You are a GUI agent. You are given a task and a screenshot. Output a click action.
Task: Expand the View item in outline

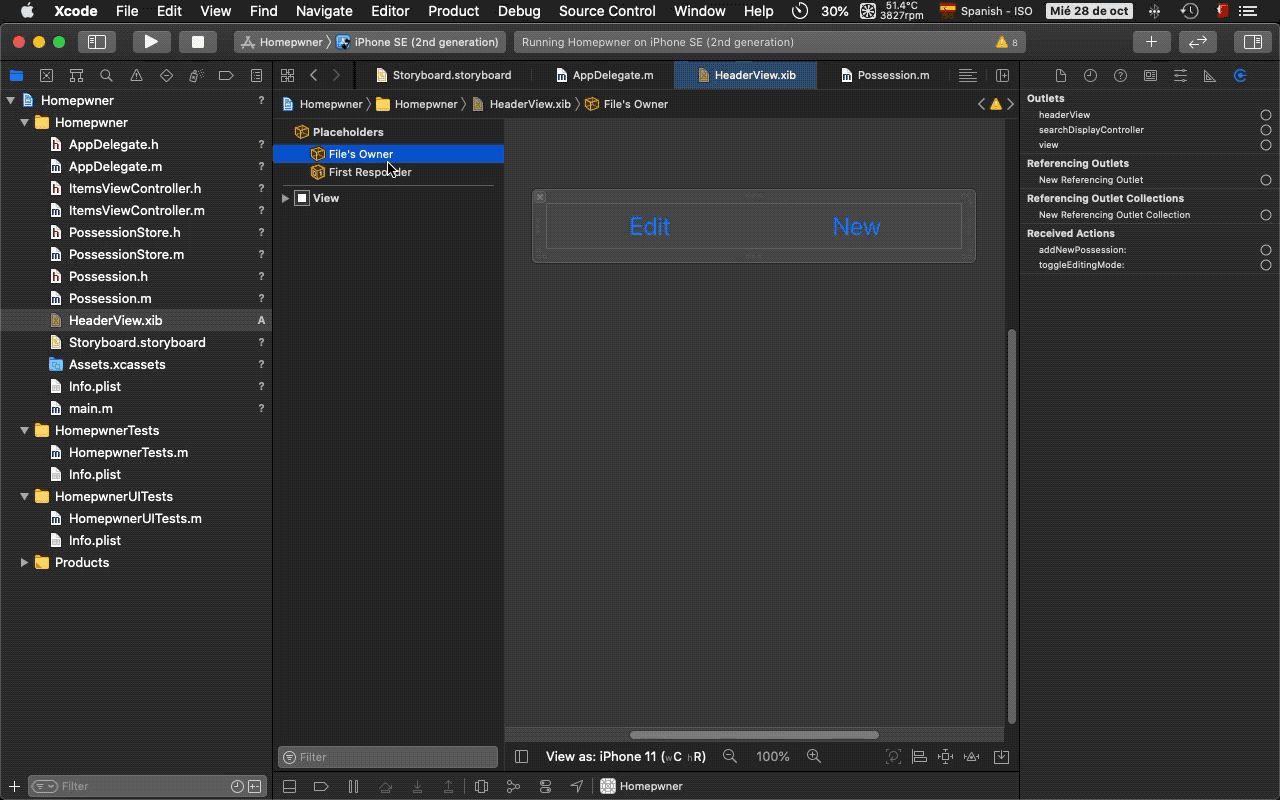pos(286,198)
